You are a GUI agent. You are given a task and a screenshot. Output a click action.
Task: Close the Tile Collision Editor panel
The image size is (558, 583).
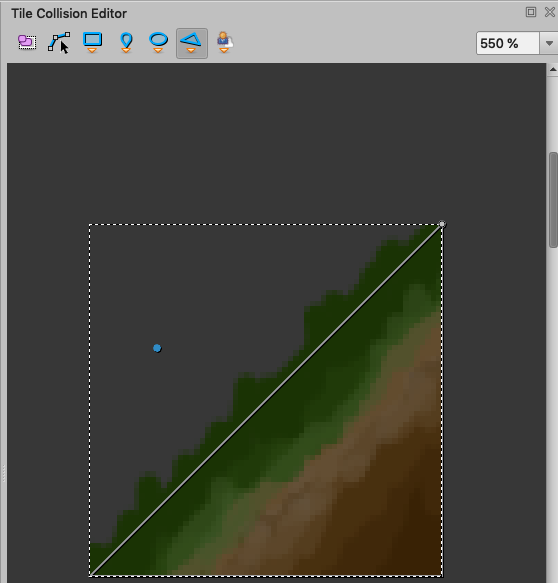click(550, 12)
